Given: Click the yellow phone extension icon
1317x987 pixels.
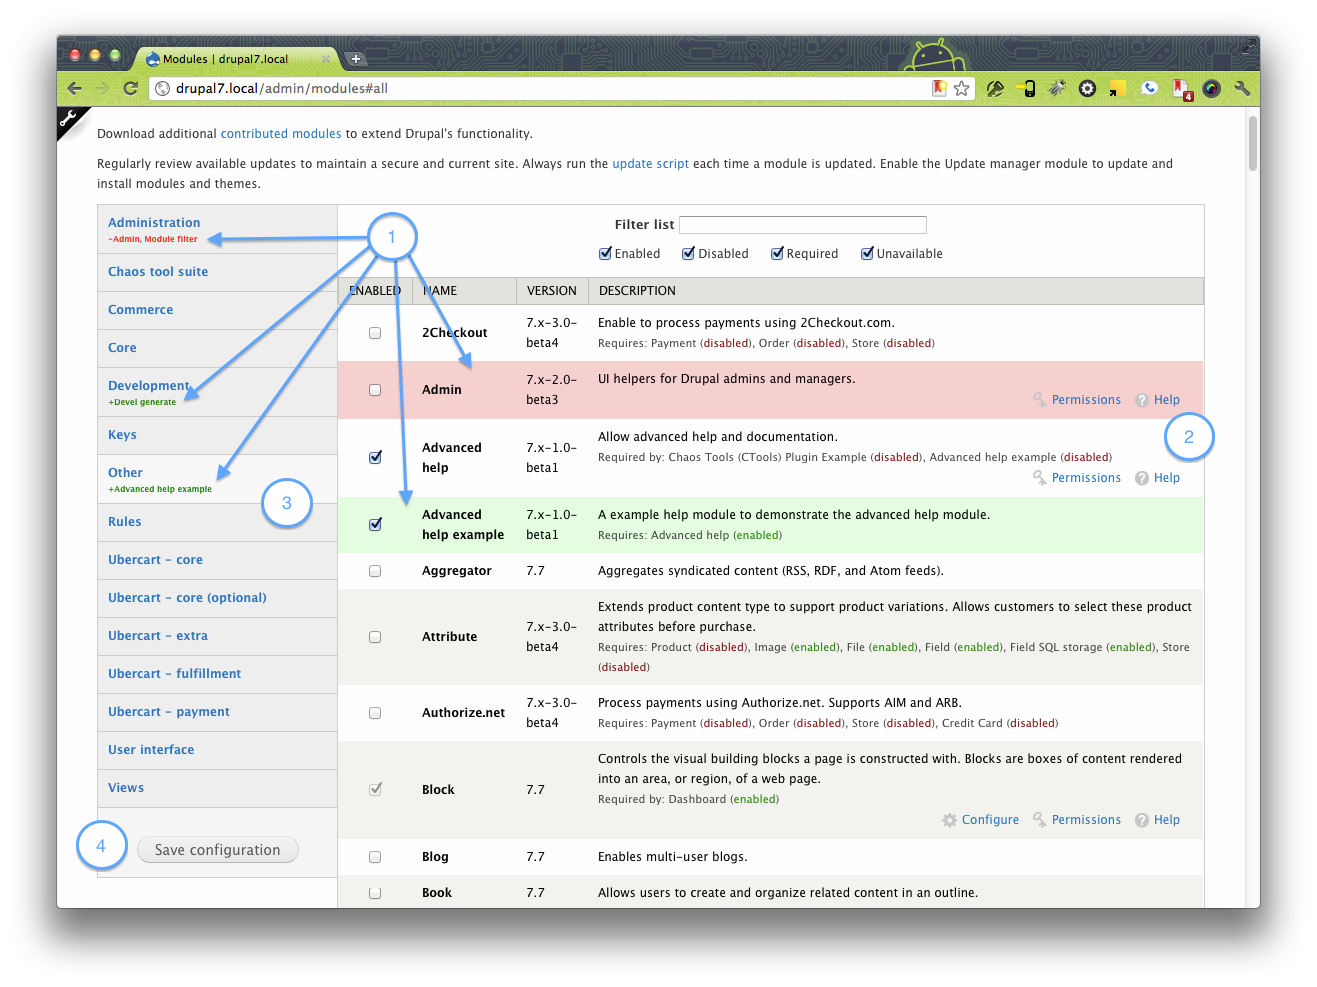Looking at the screenshot, I should pos(1027,88).
